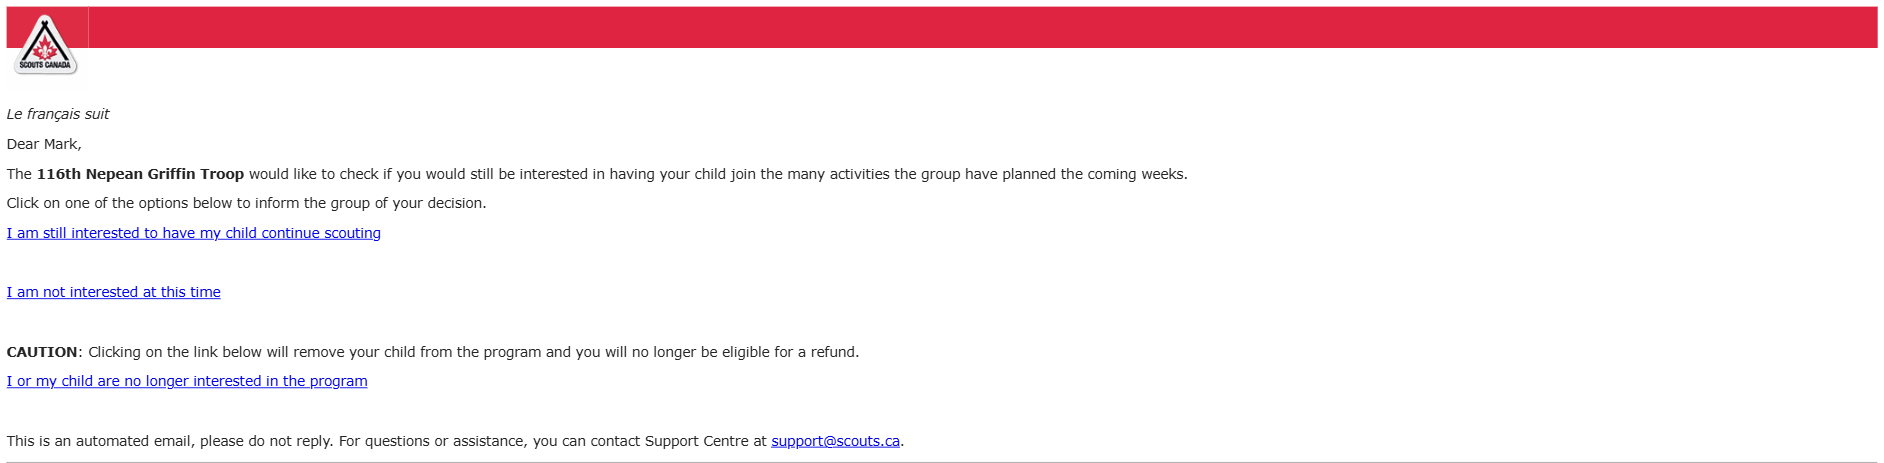1884x463 pixels.
Task: Choose the not interested at this time link
Action: pos(113,292)
